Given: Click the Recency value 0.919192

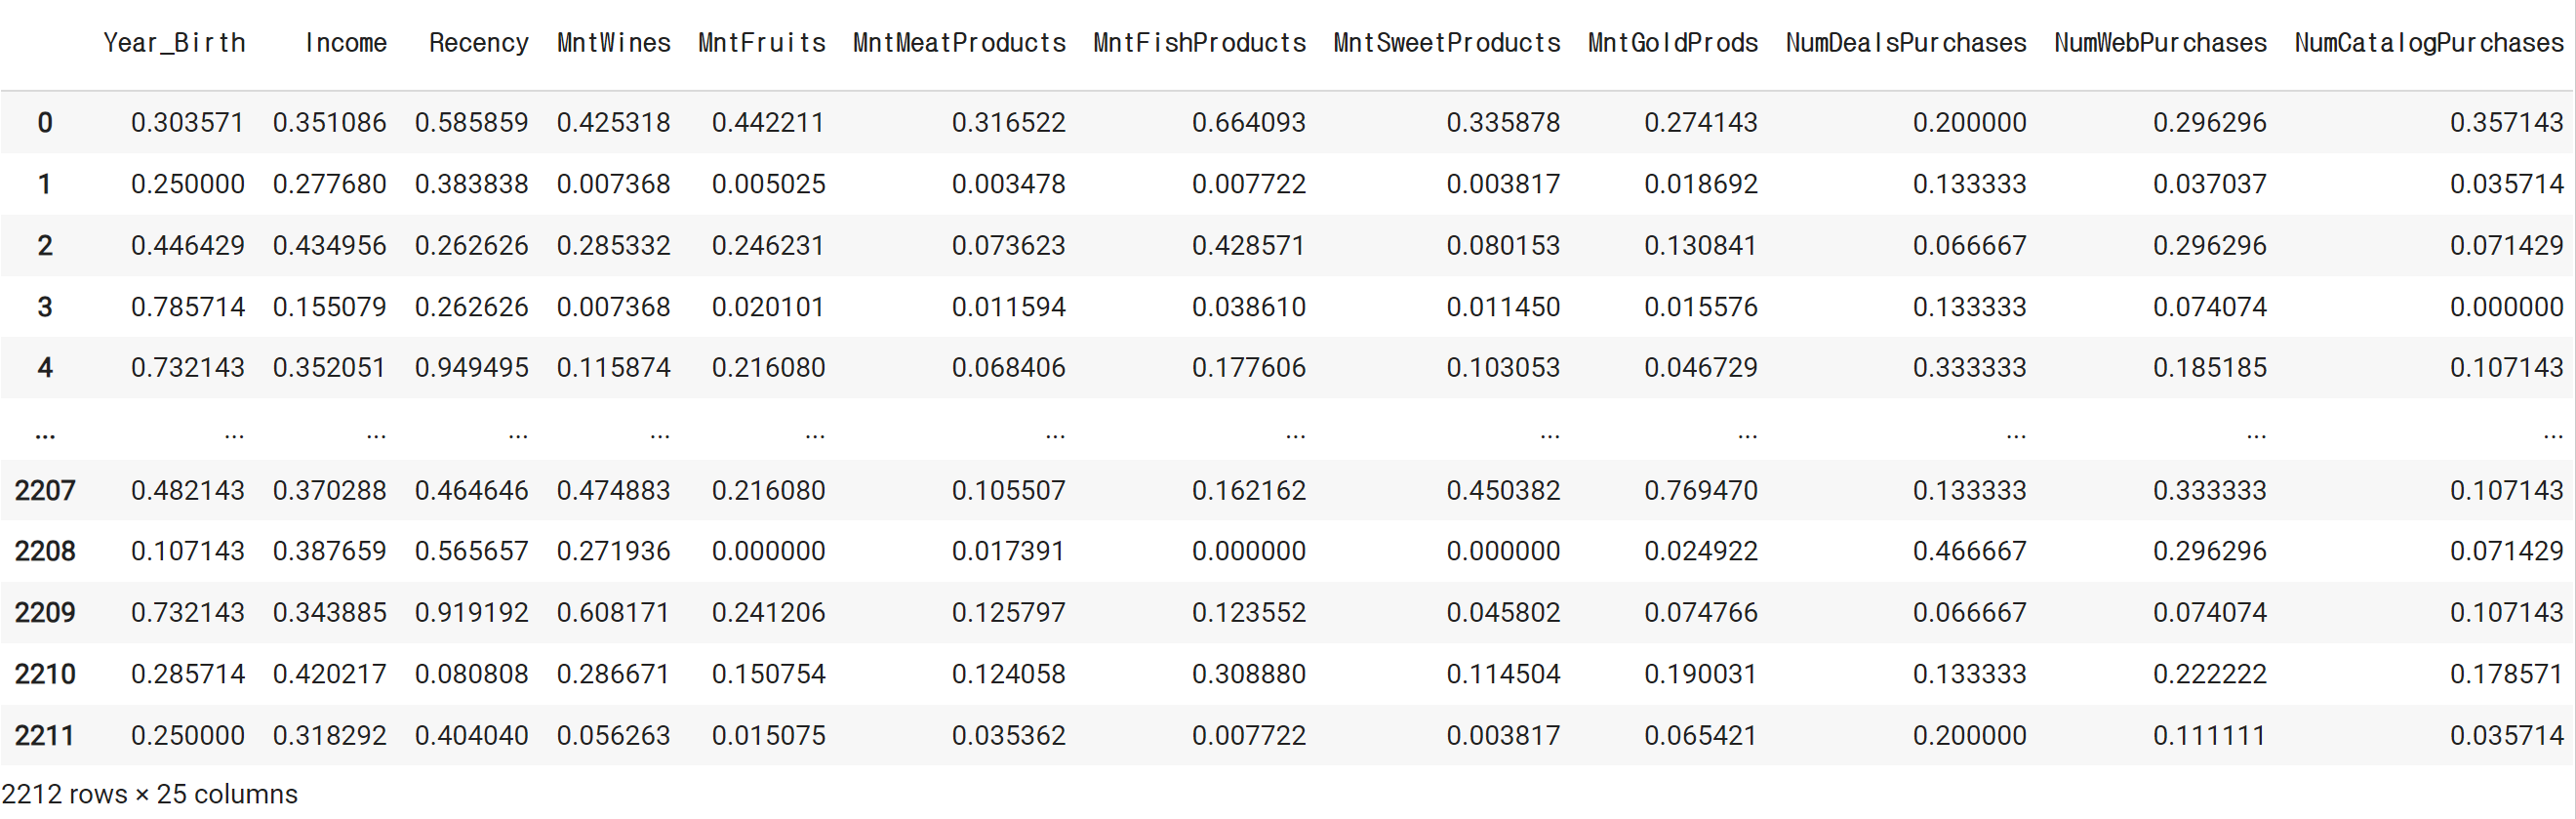Looking at the screenshot, I should pyautogui.click(x=471, y=612).
